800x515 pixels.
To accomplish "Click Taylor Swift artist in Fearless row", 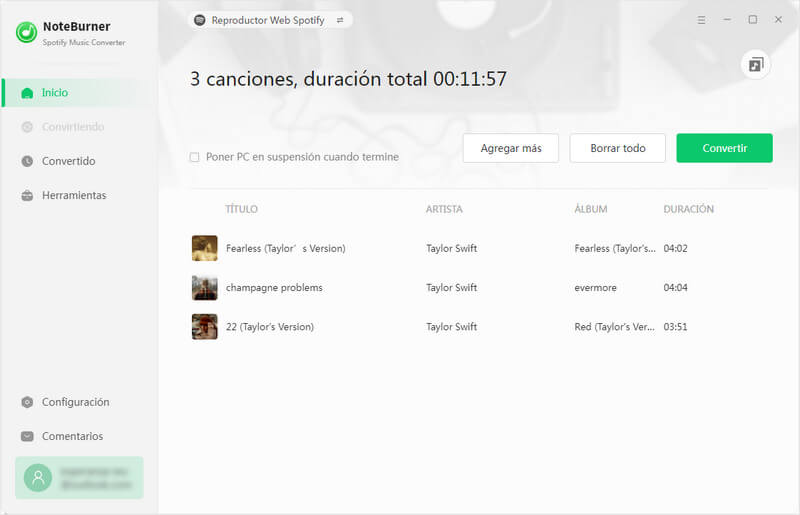I will 452,249.
